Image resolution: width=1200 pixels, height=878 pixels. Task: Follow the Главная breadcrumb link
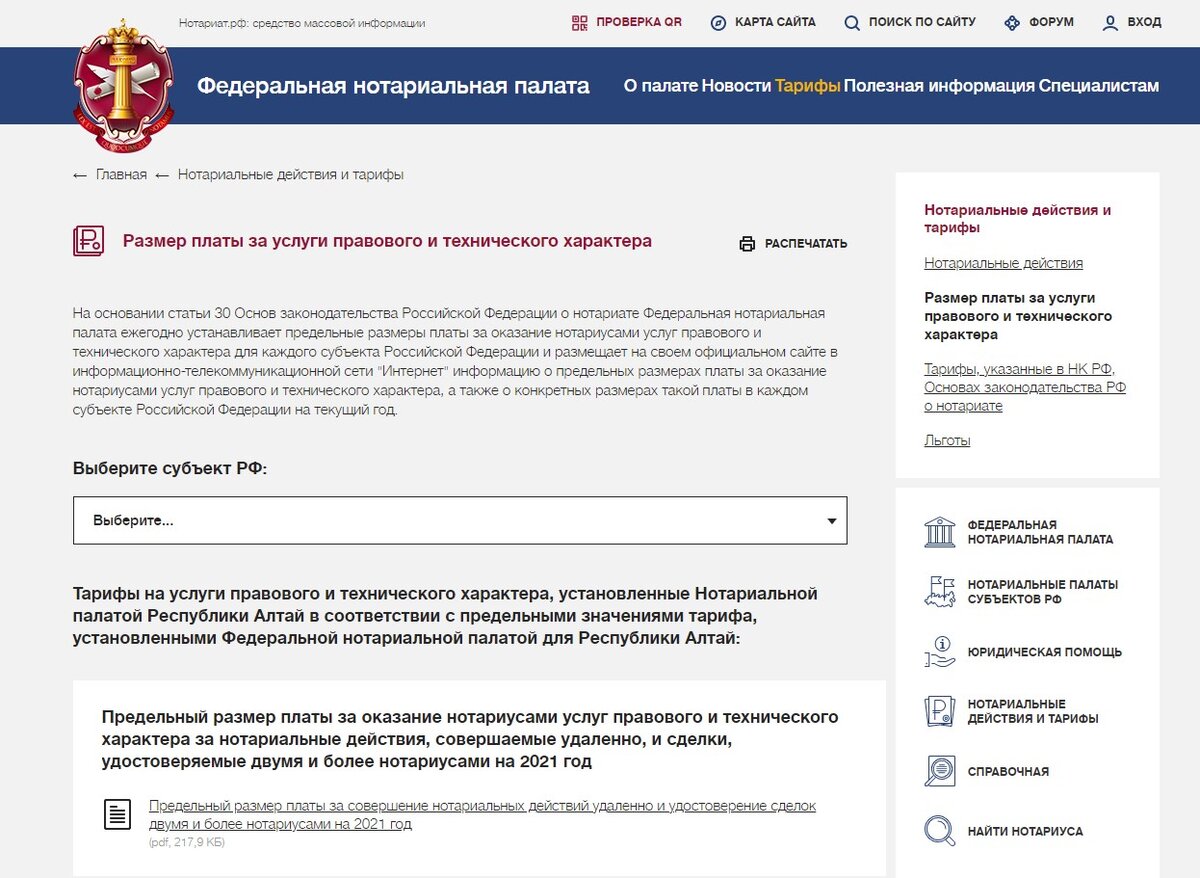(121, 175)
